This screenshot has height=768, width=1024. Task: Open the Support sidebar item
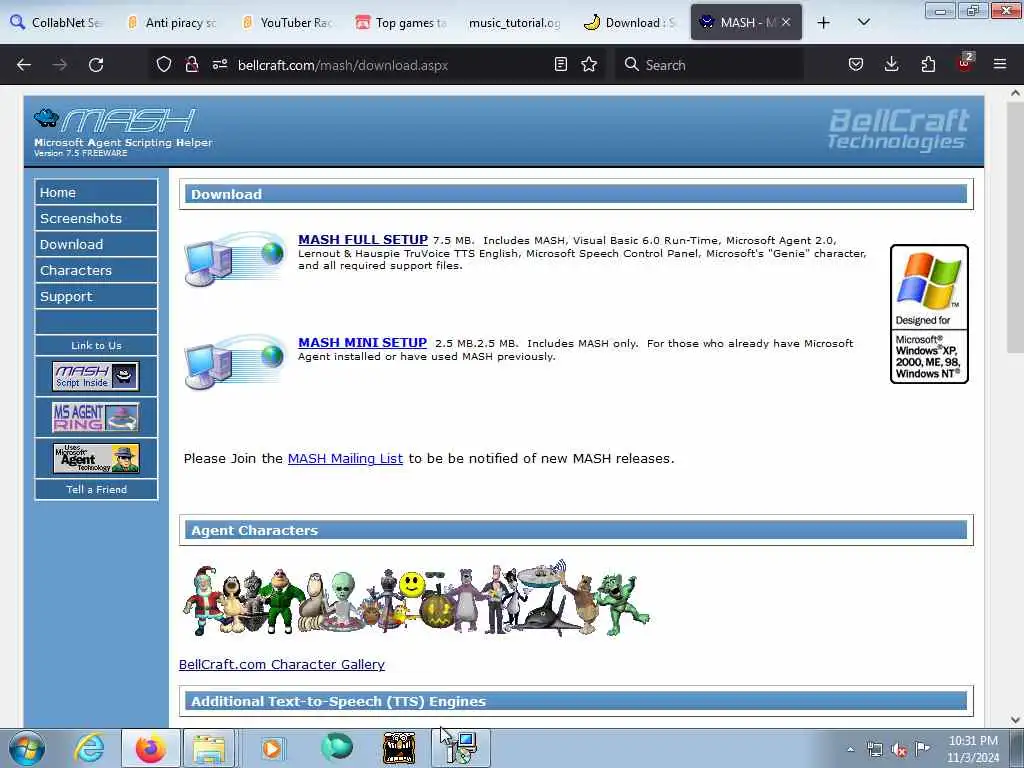[96, 296]
